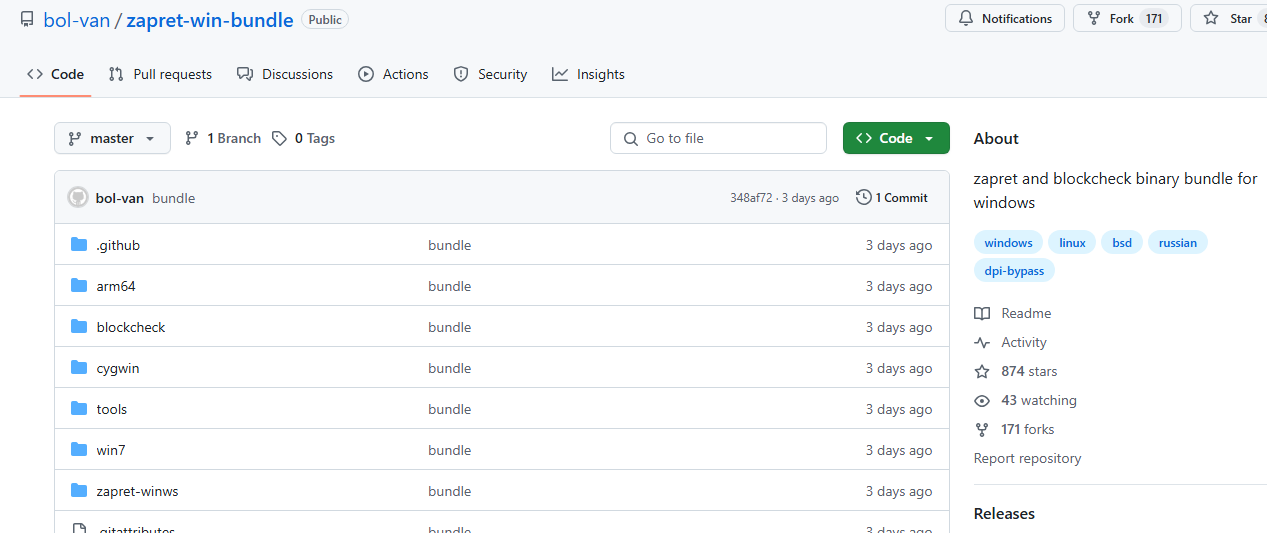Select the dpi-bypass topic tag

point(1014,271)
